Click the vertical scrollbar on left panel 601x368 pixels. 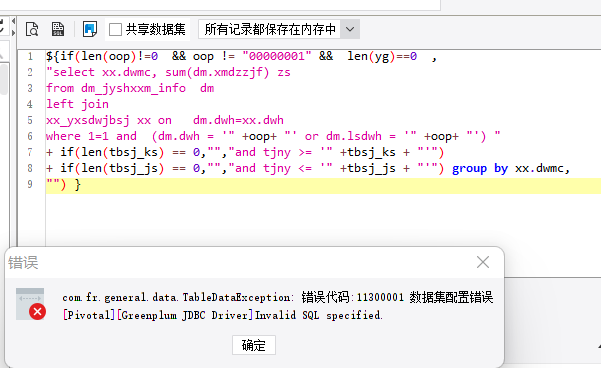pos(4,79)
